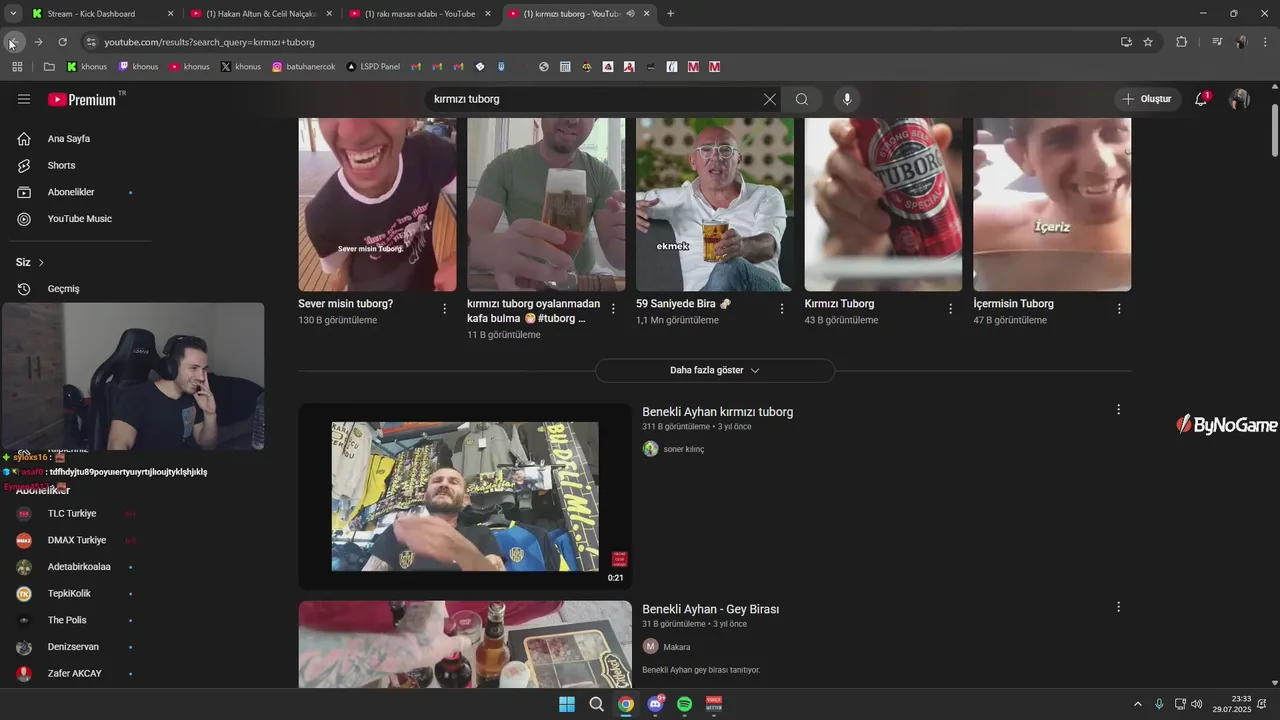Open the volume icon in system tray
Image resolution: width=1280 pixels, height=720 pixels.
[1197, 704]
